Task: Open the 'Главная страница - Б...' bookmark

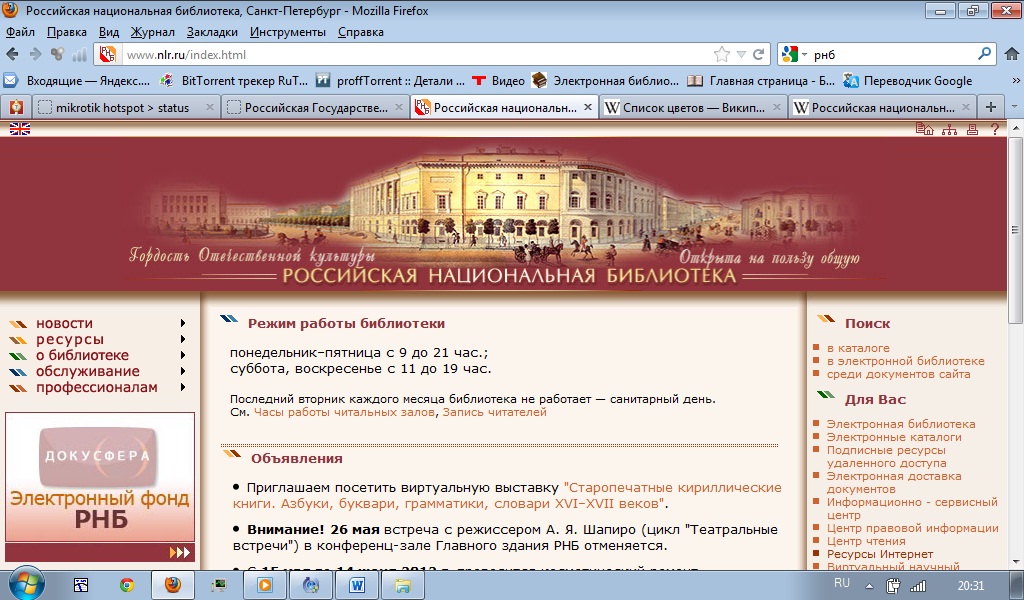Action: (761, 81)
